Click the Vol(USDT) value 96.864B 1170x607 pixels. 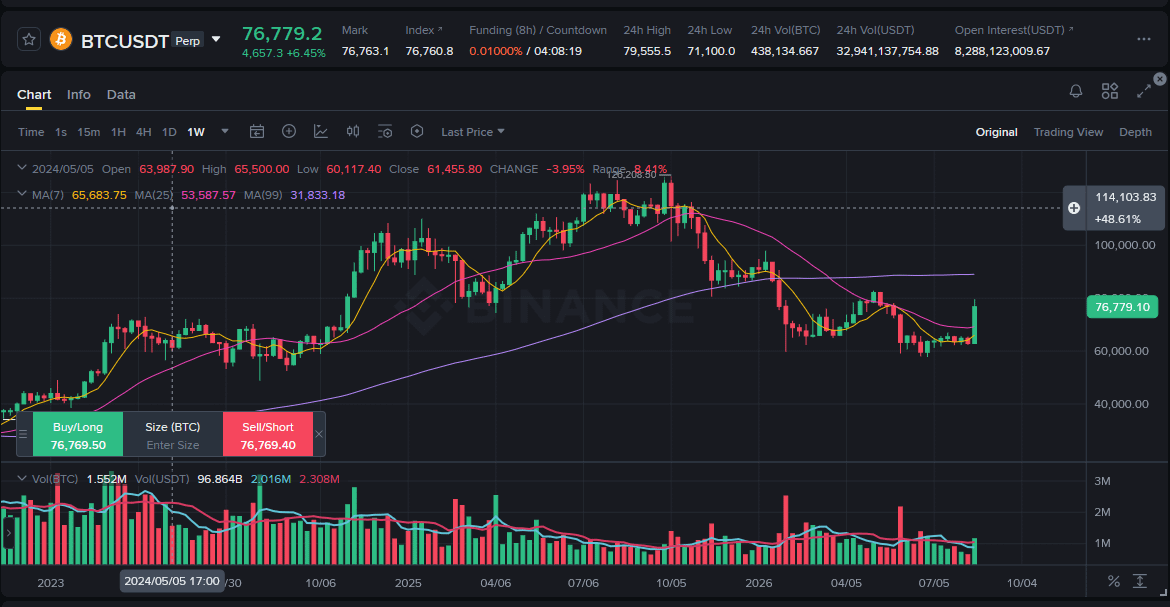(x=219, y=479)
